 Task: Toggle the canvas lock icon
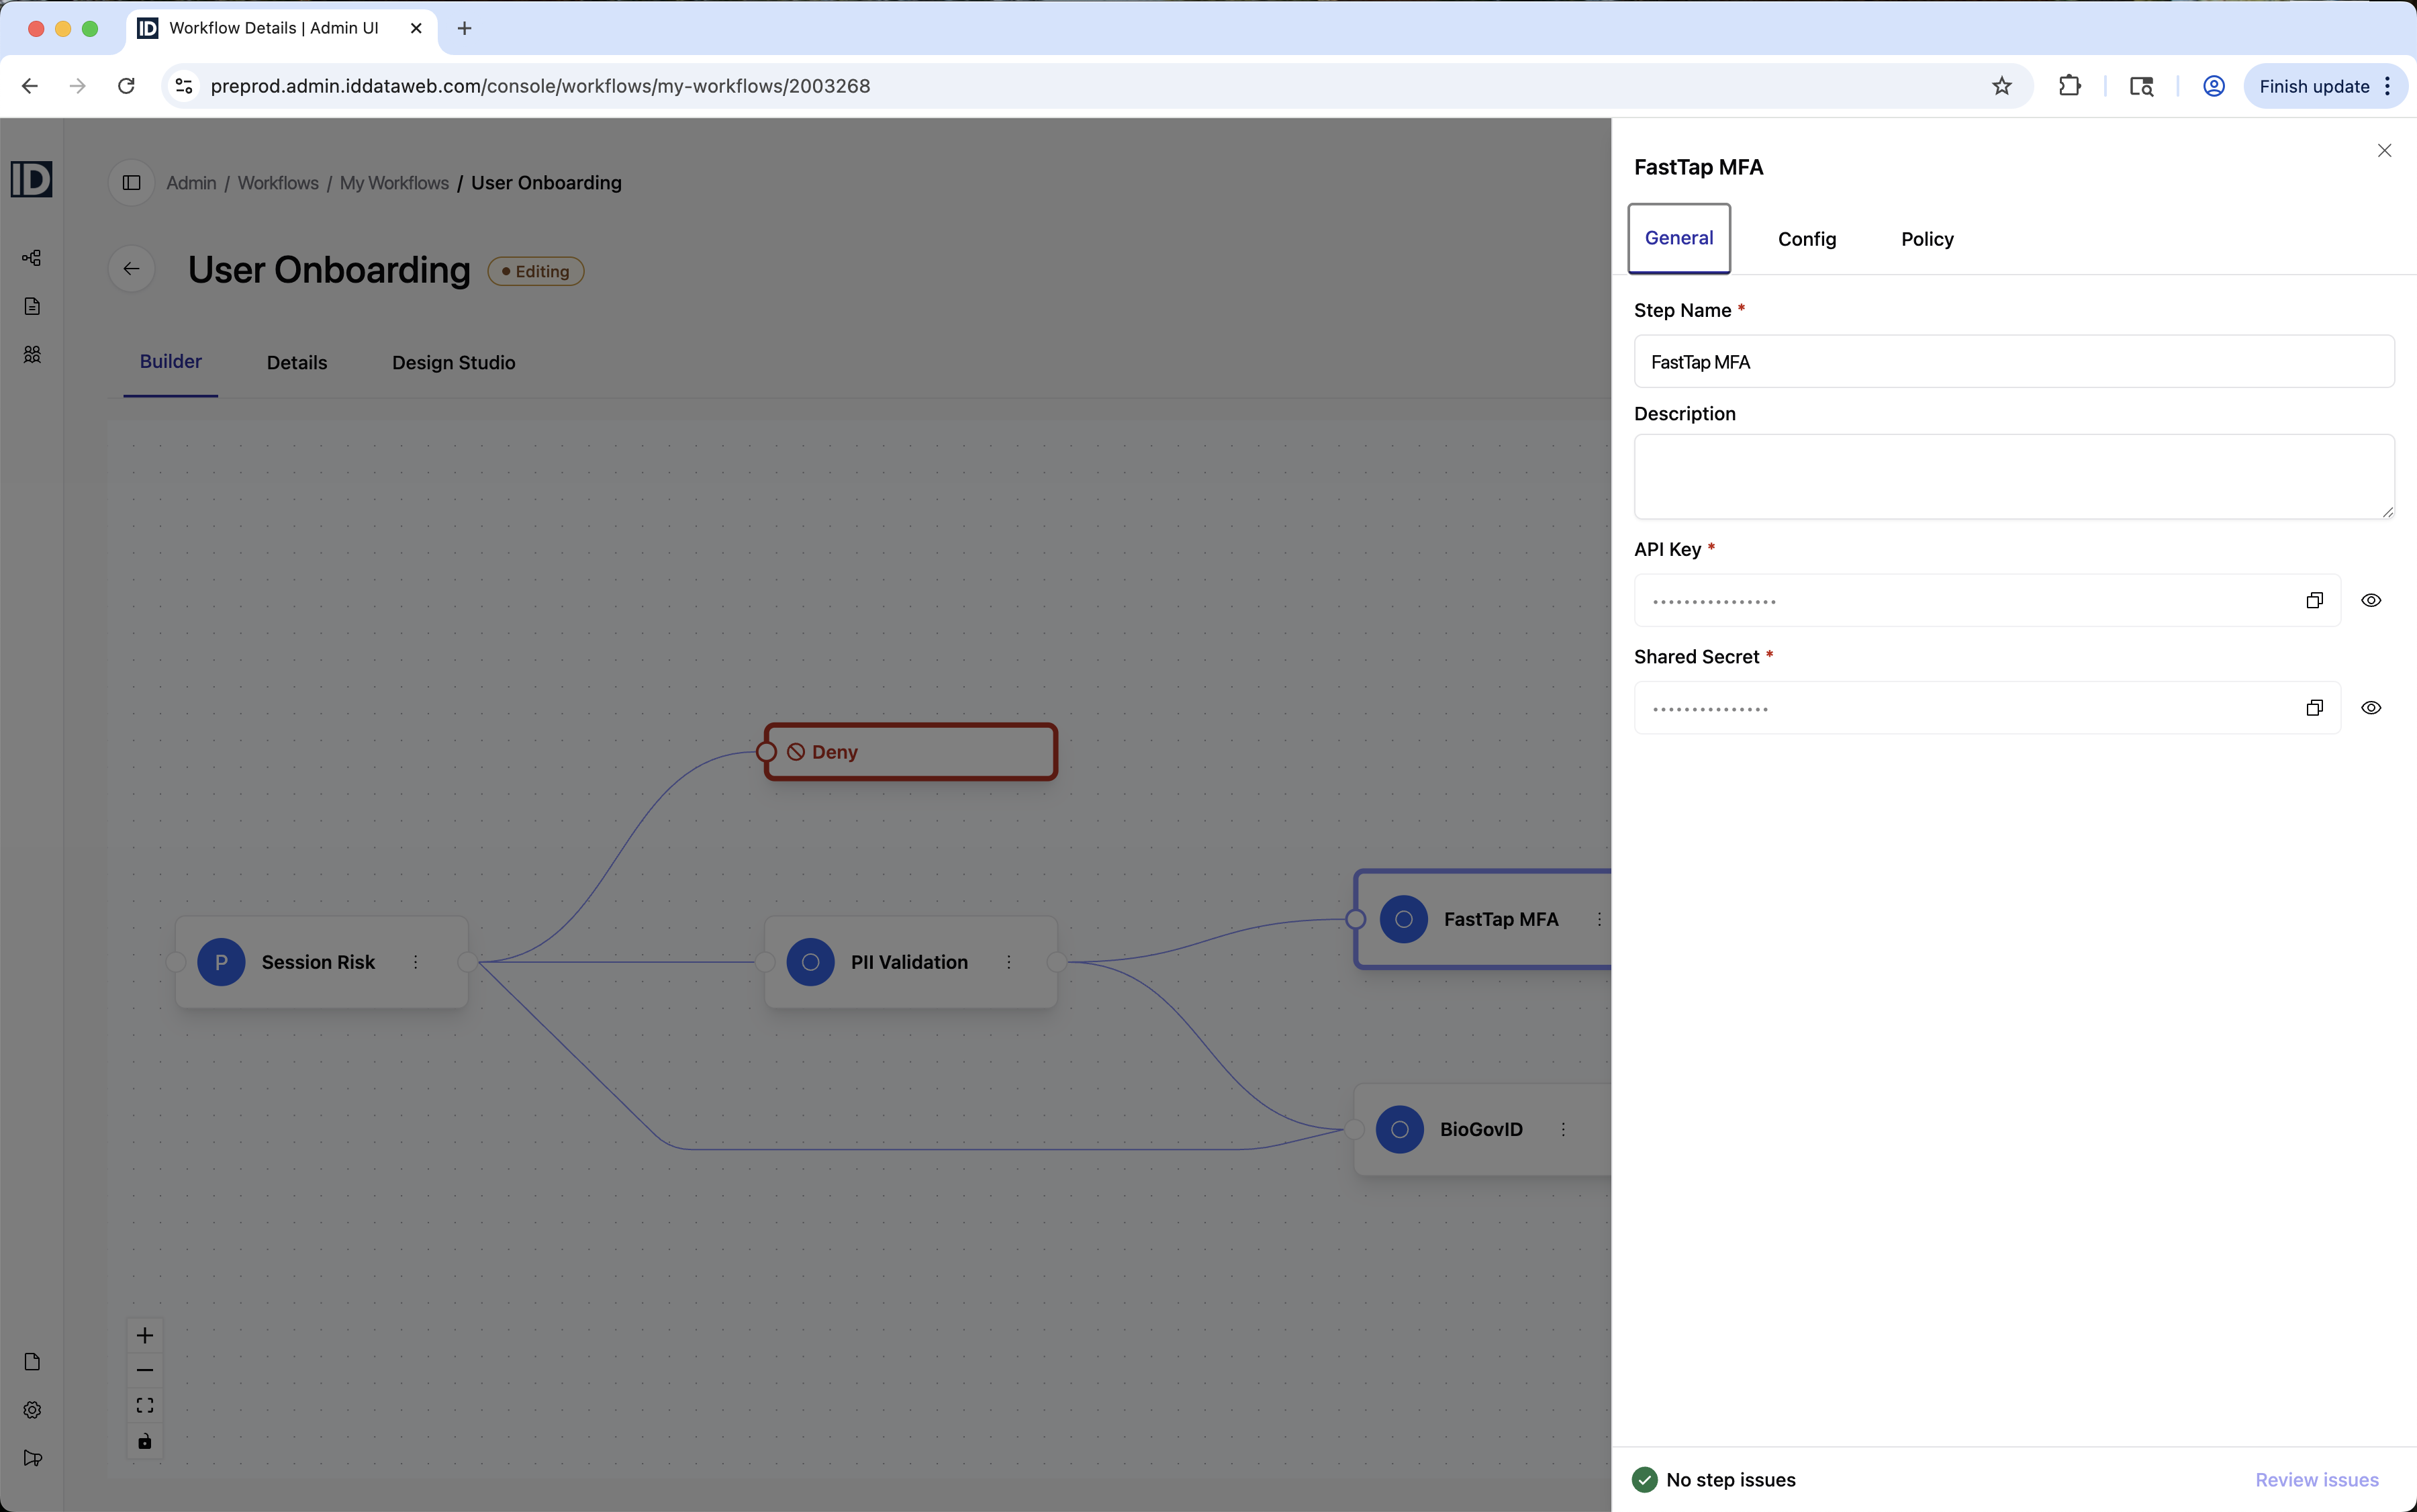(x=145, y=1441)
